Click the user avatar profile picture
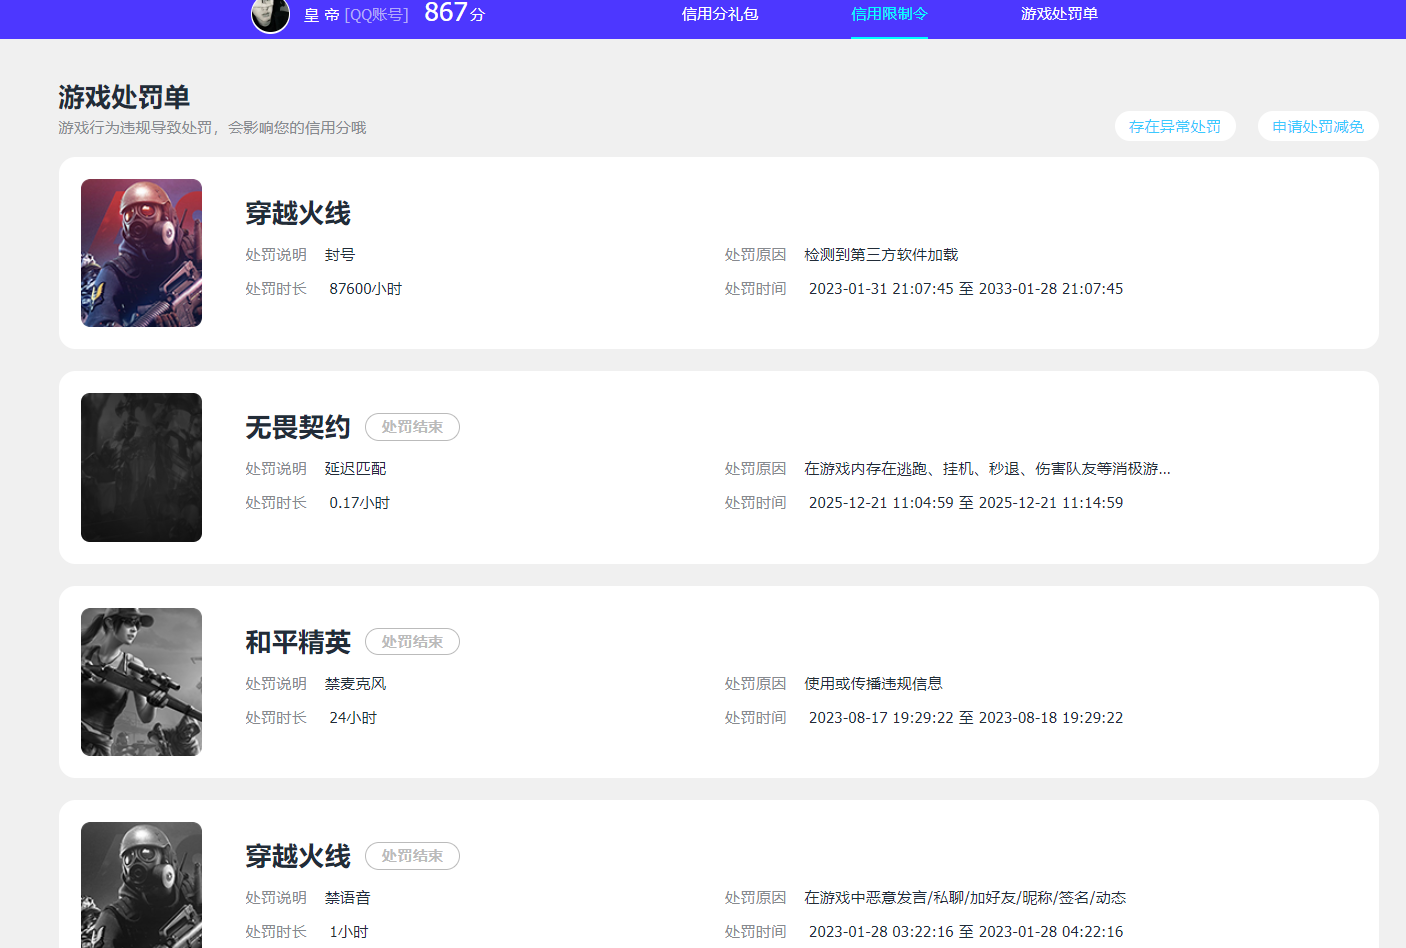The height and width of the screenshot is (948, 1406). (270, 16)
